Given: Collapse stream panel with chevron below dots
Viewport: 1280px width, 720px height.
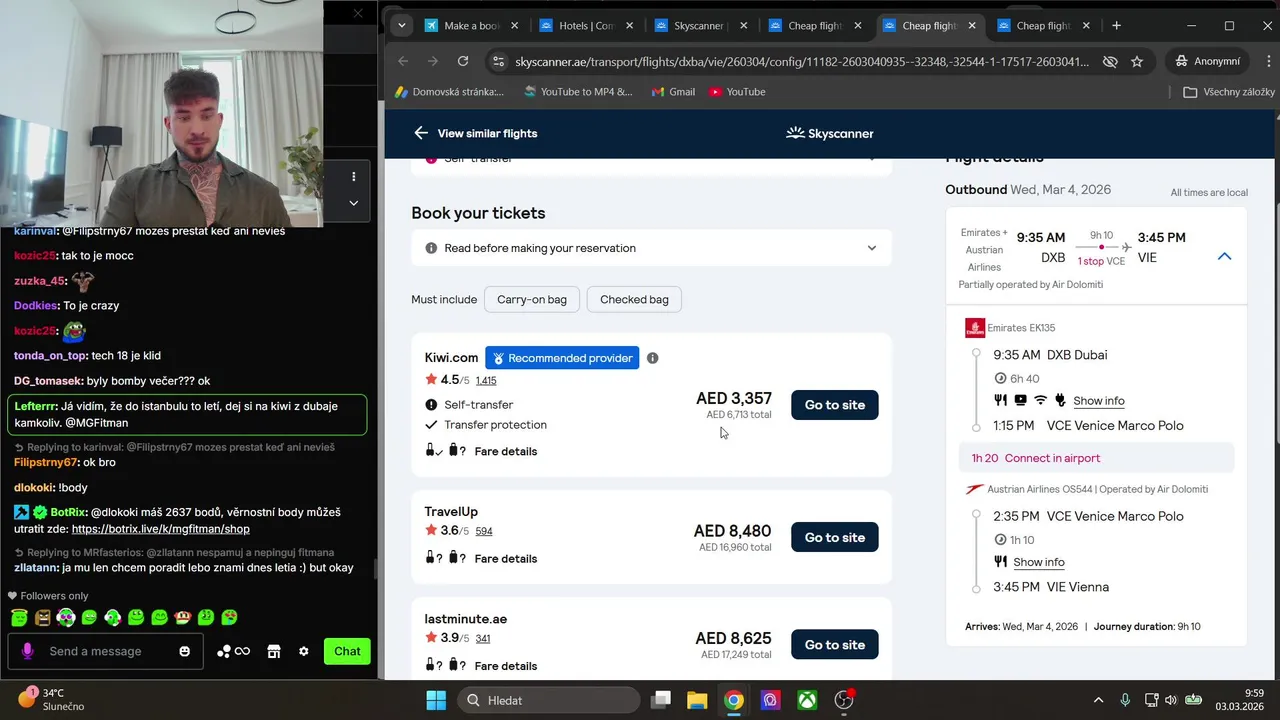Looking at the screenshot, I should [353, 202].
